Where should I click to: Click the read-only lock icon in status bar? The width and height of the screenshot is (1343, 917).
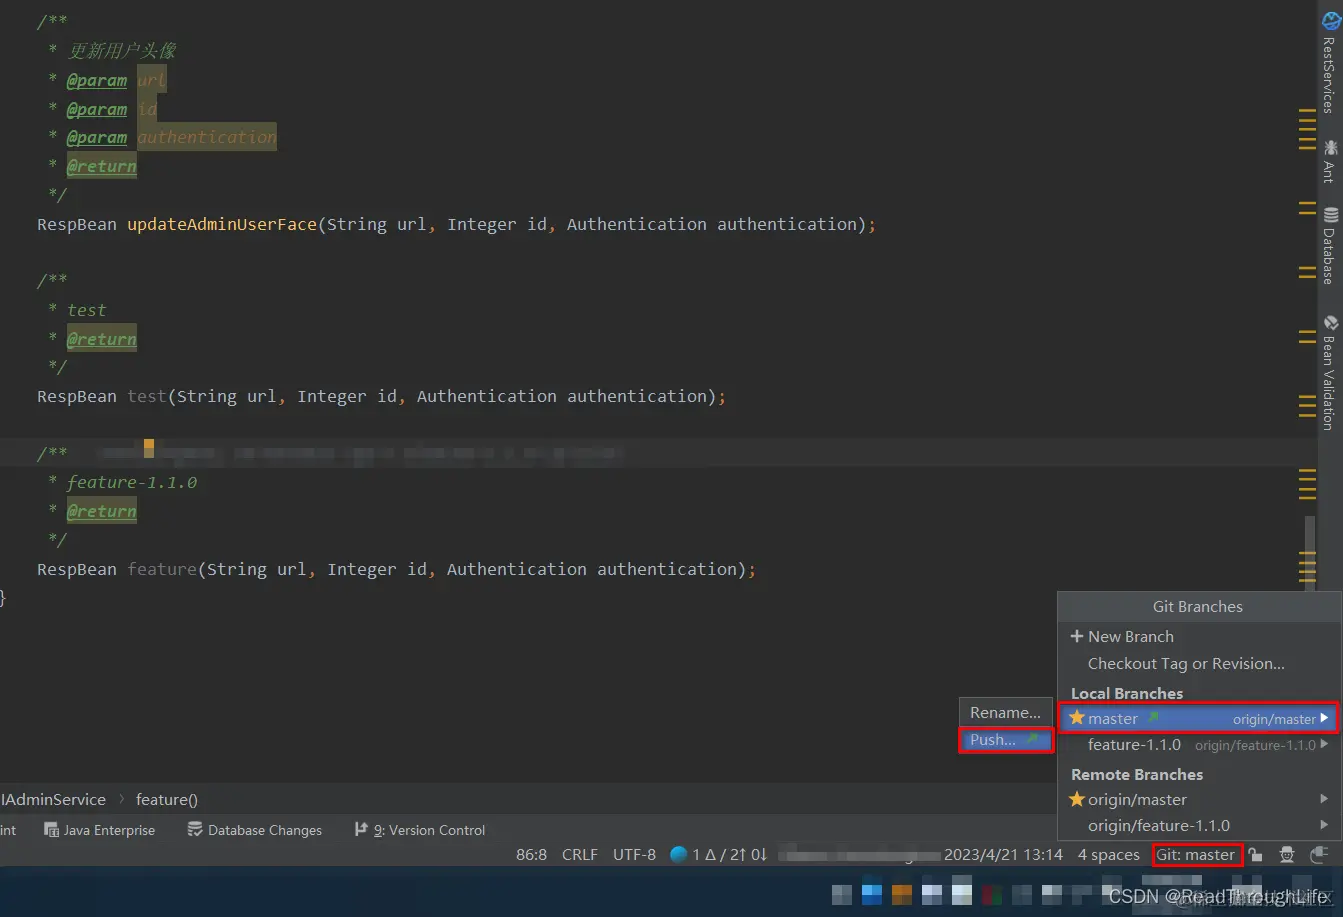(x=1255, y=855)
